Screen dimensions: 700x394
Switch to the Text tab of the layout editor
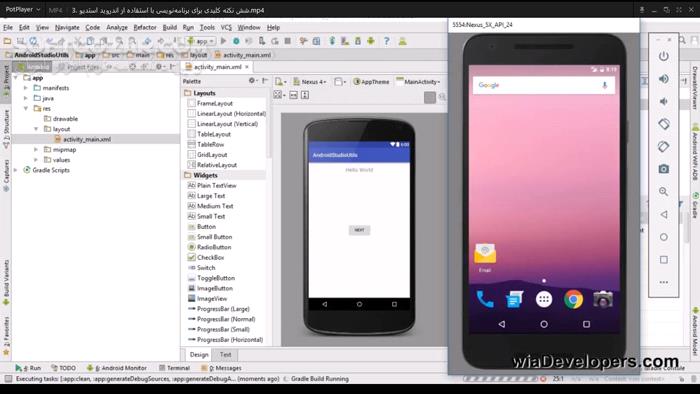pos(225,355)
